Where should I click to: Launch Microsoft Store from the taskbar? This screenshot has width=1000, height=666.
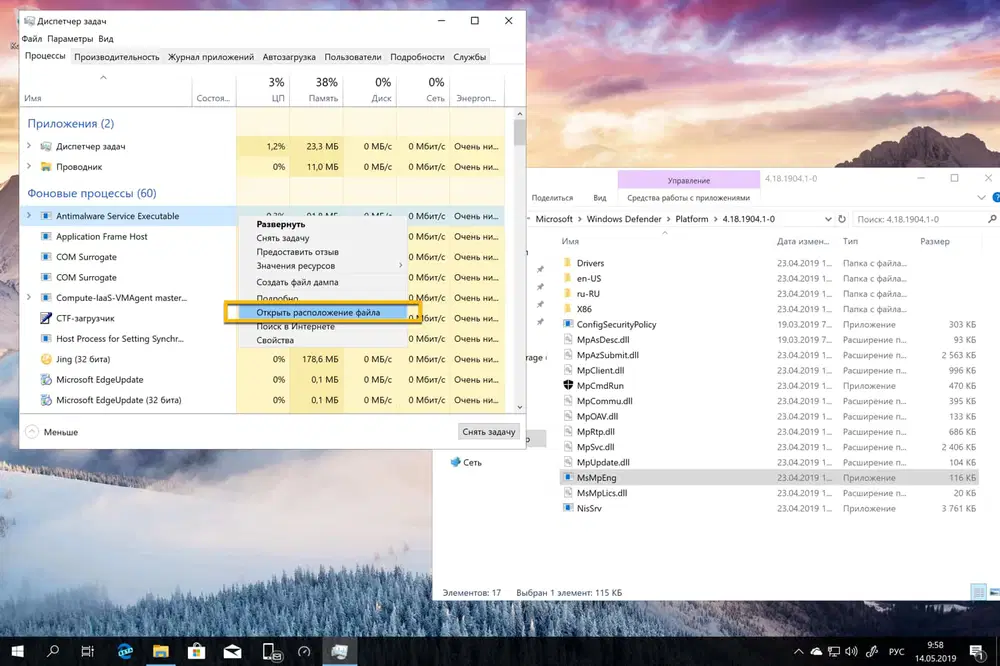(196, 651)
